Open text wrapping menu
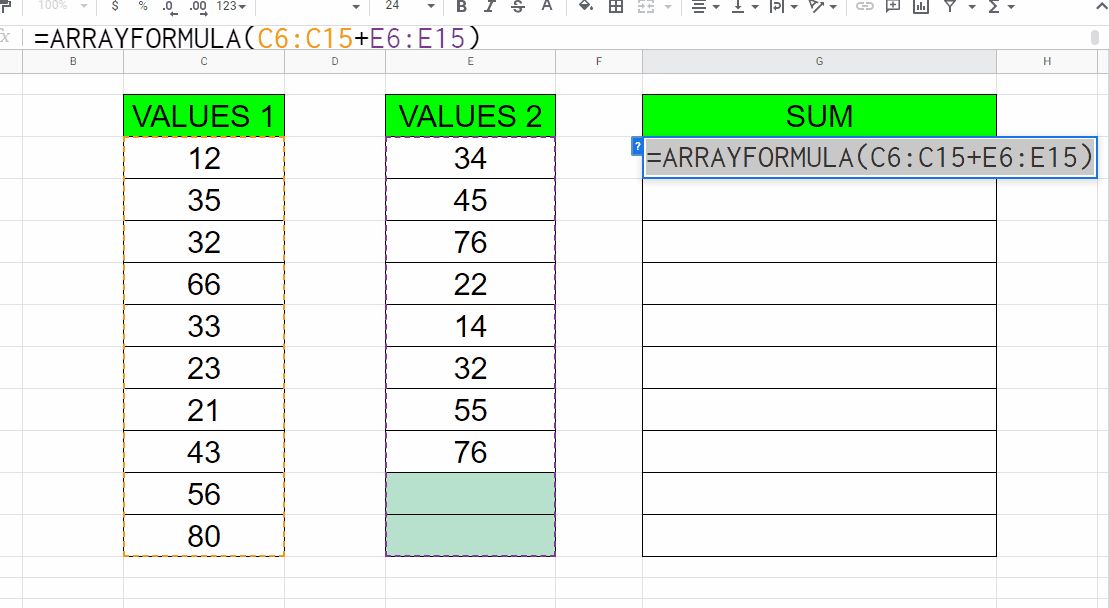This screenshot has width=1109, height=608. 783,6
